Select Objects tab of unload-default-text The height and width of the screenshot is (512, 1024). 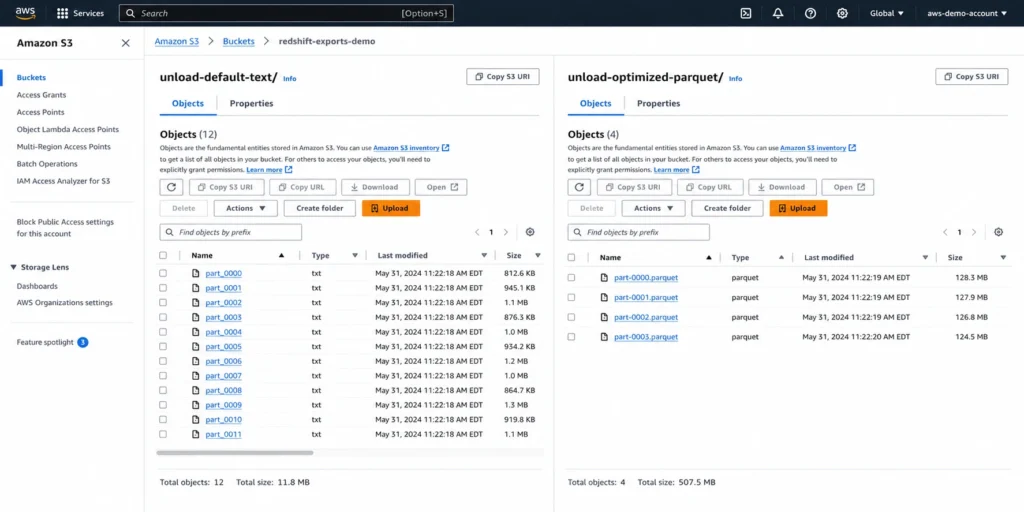[187, 103]
